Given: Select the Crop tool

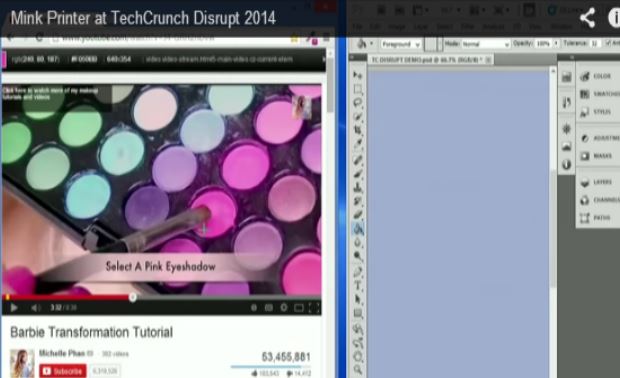Looking at the screenshot, I should pos(357,130).
